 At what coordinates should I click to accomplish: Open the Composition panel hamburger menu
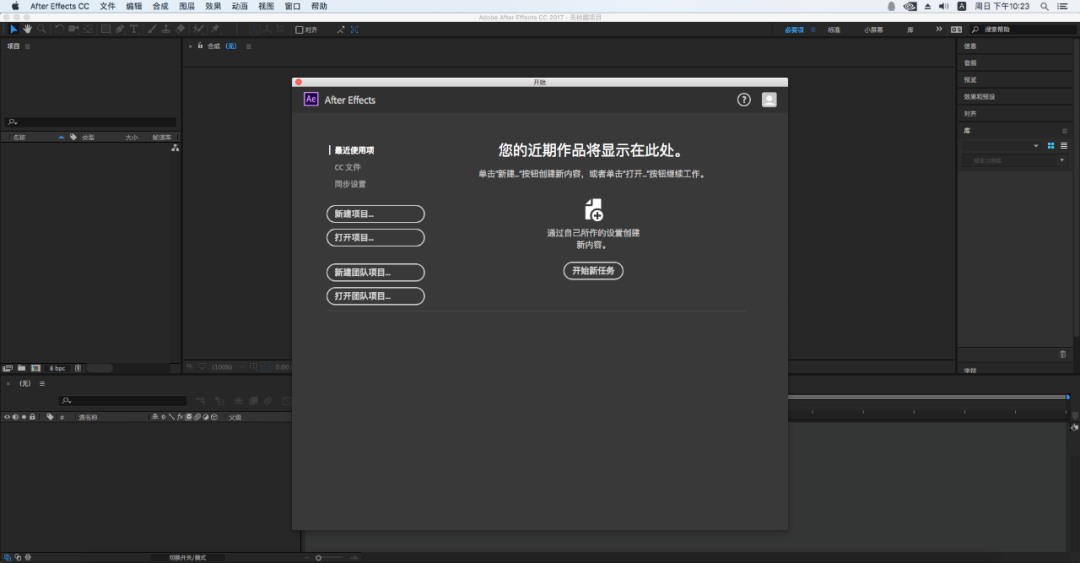(248, 46)
